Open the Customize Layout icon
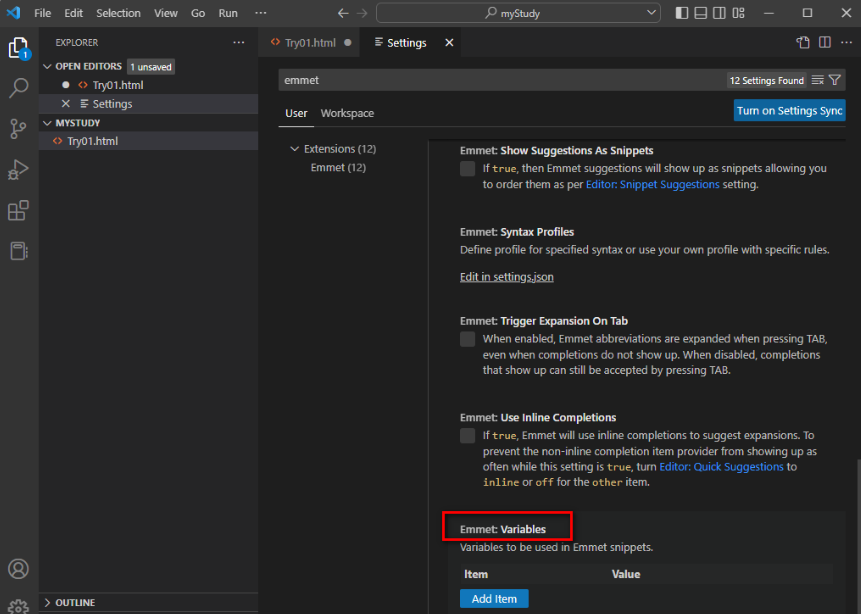Screen dimensions: 861x614 739,13
